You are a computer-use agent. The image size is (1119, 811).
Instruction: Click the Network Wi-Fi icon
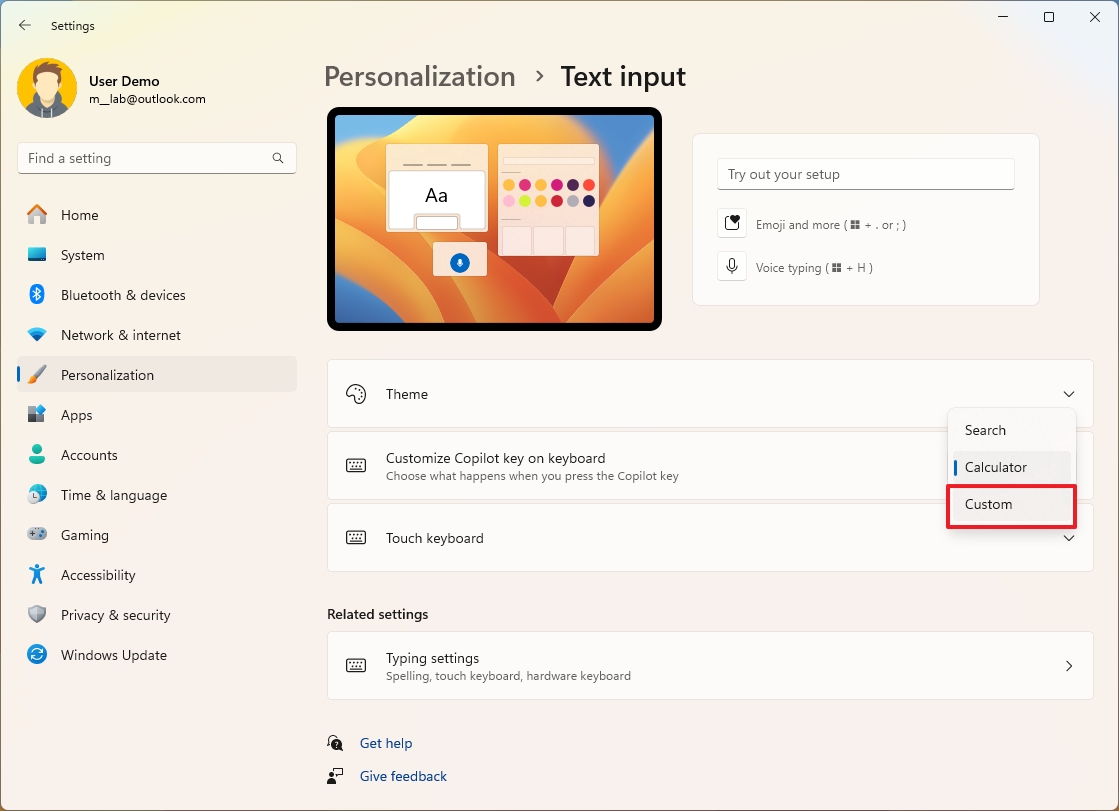pyautogui.click(x=37, y=334)
